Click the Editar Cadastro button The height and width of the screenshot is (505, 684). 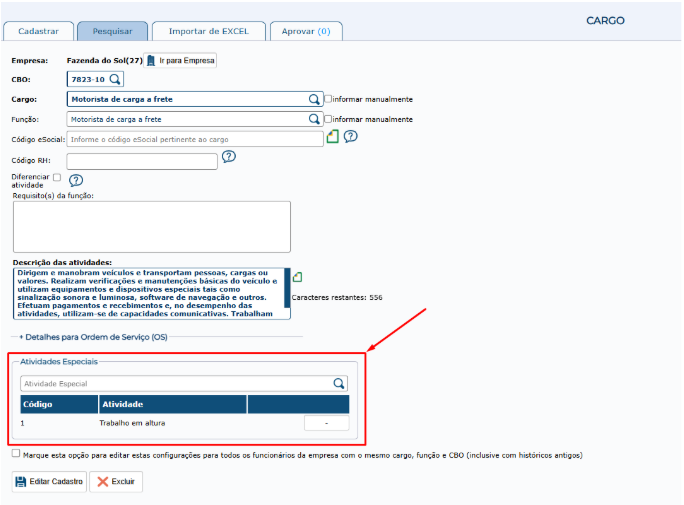click(x=49, y=481)
